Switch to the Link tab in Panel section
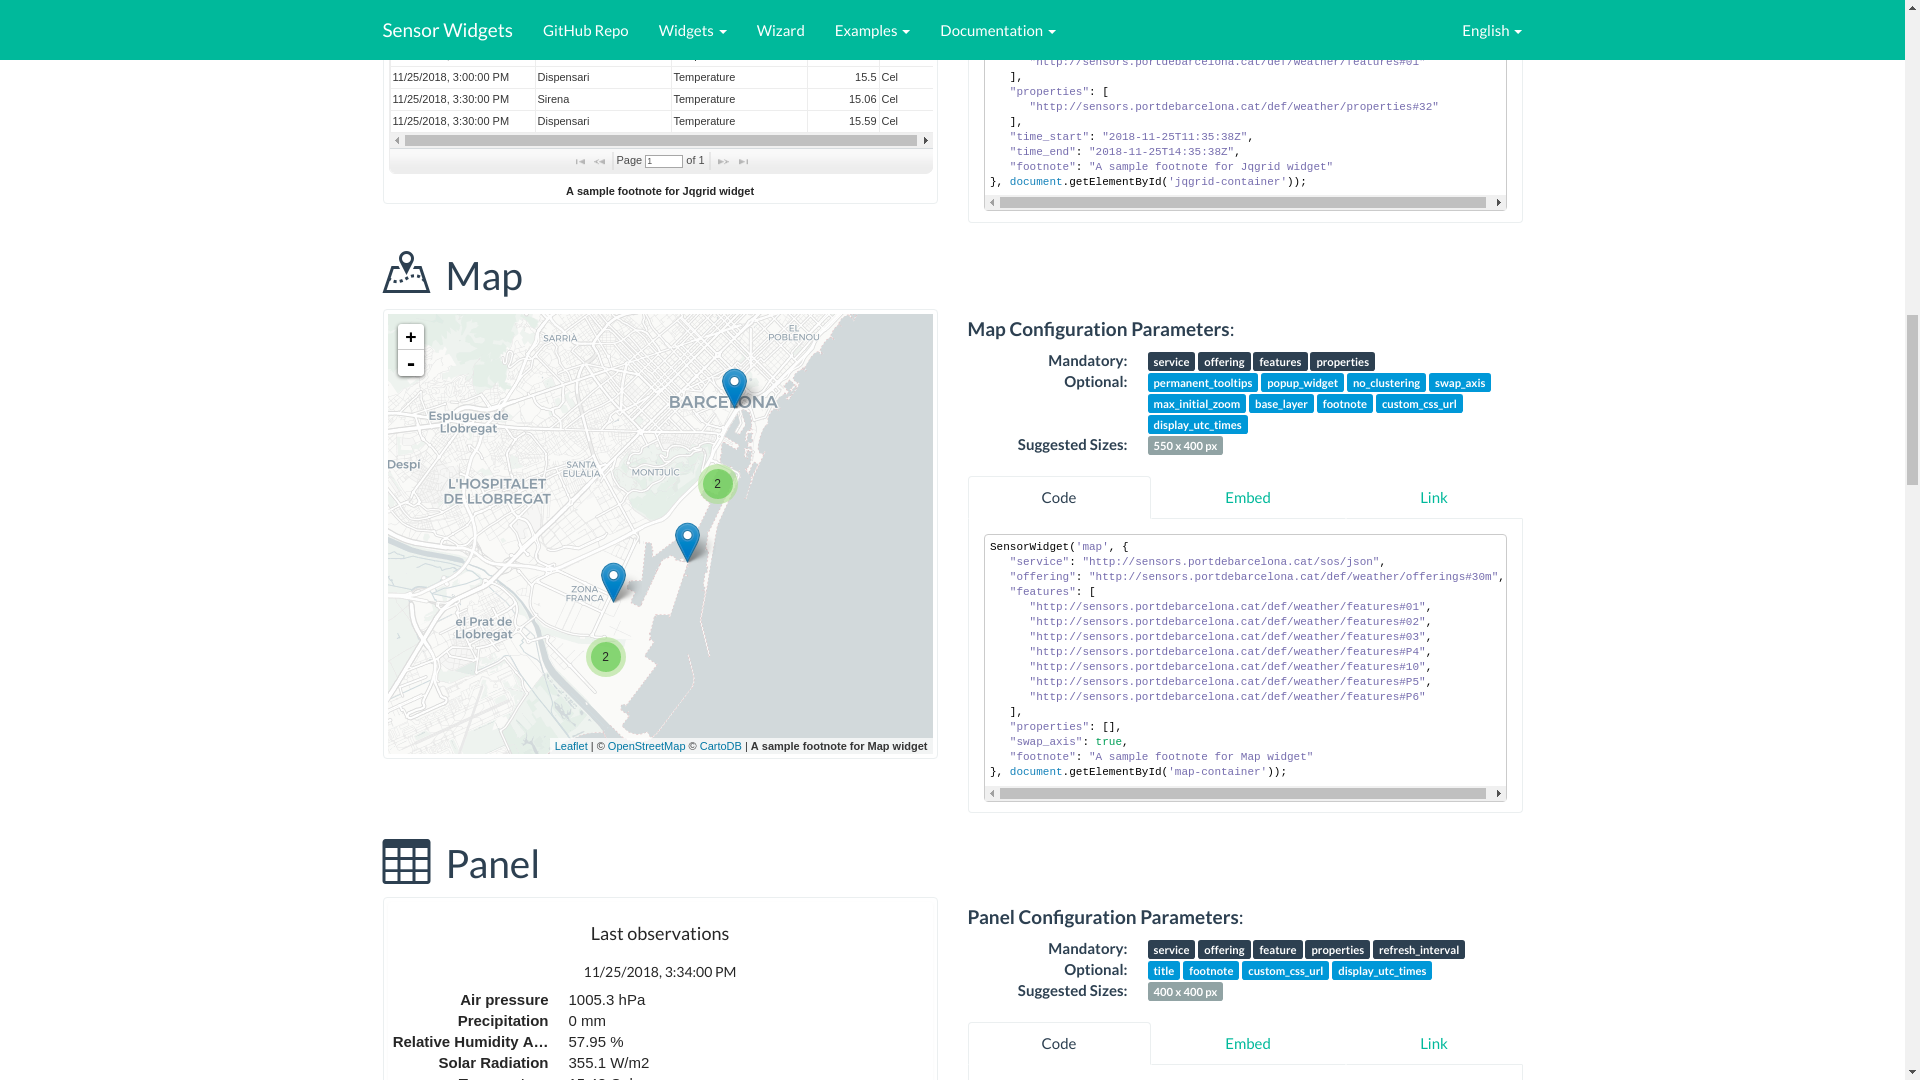 pos(1433,1044)
